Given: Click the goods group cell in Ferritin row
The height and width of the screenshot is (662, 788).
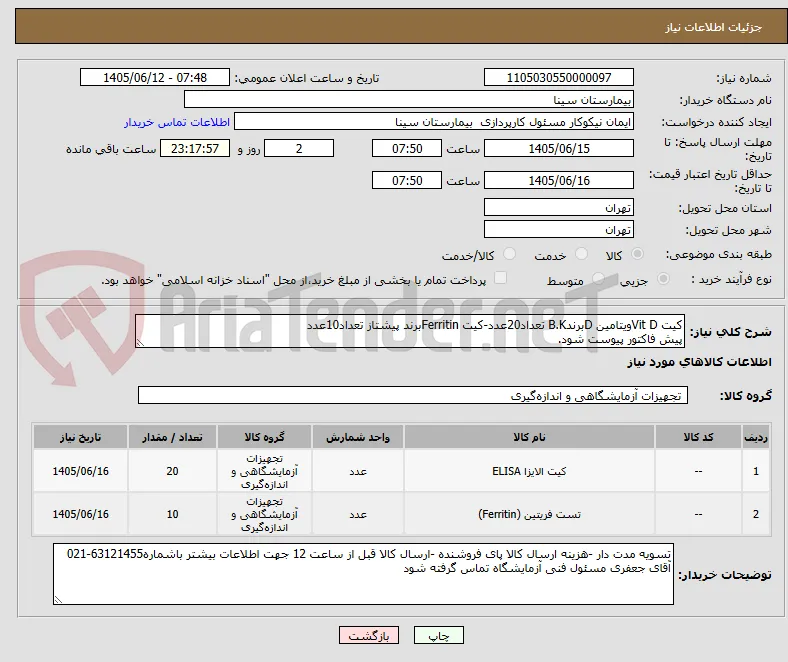Looking at the screenshot, I should point(264,514).
